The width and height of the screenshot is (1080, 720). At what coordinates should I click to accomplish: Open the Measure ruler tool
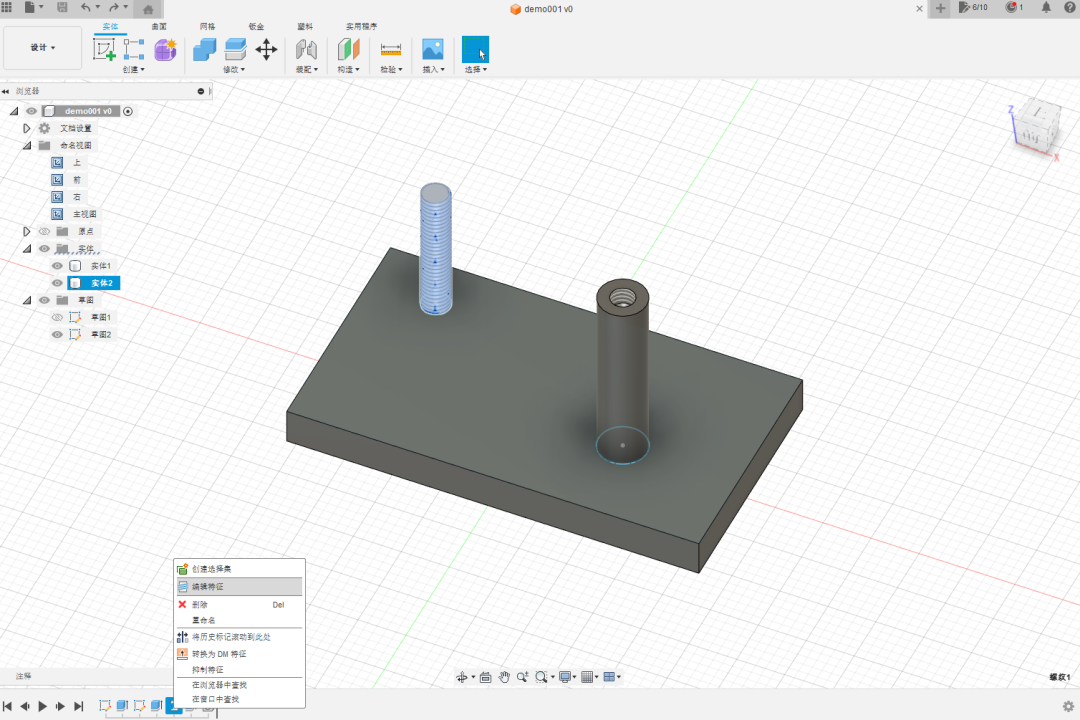click(391, 50)
